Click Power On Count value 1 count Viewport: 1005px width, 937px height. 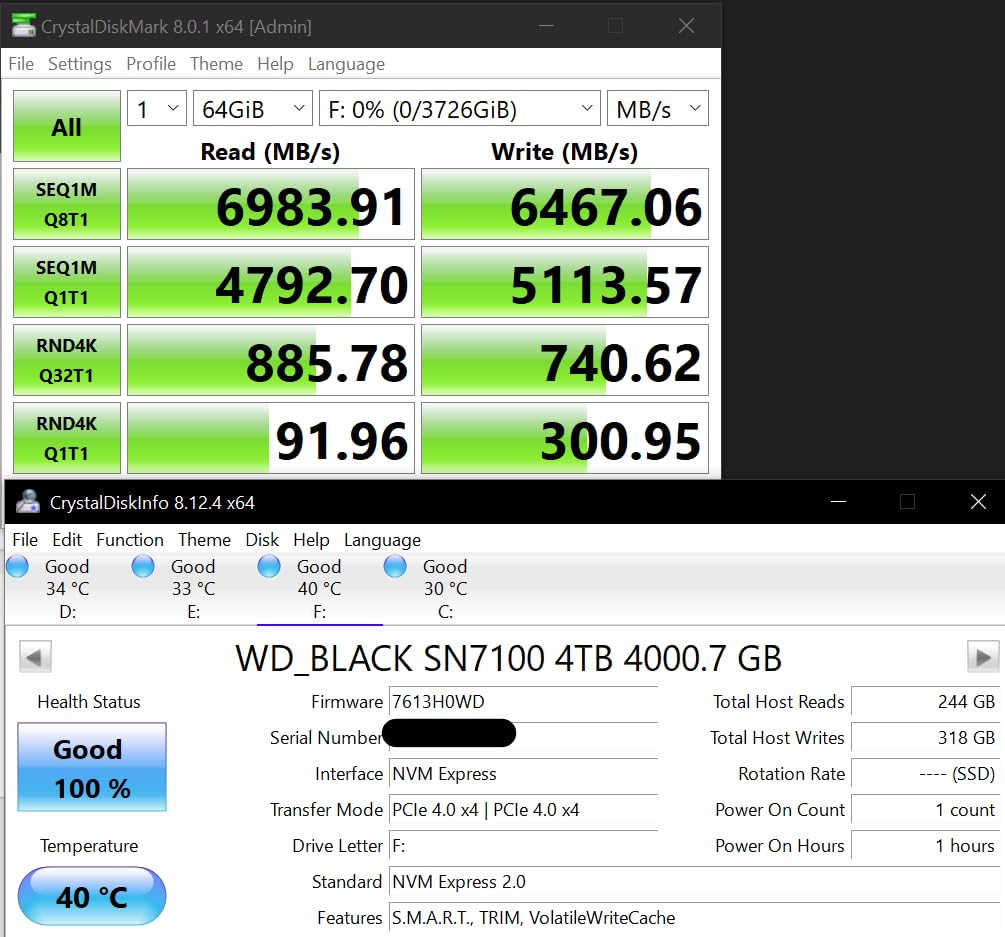point(925,809)
